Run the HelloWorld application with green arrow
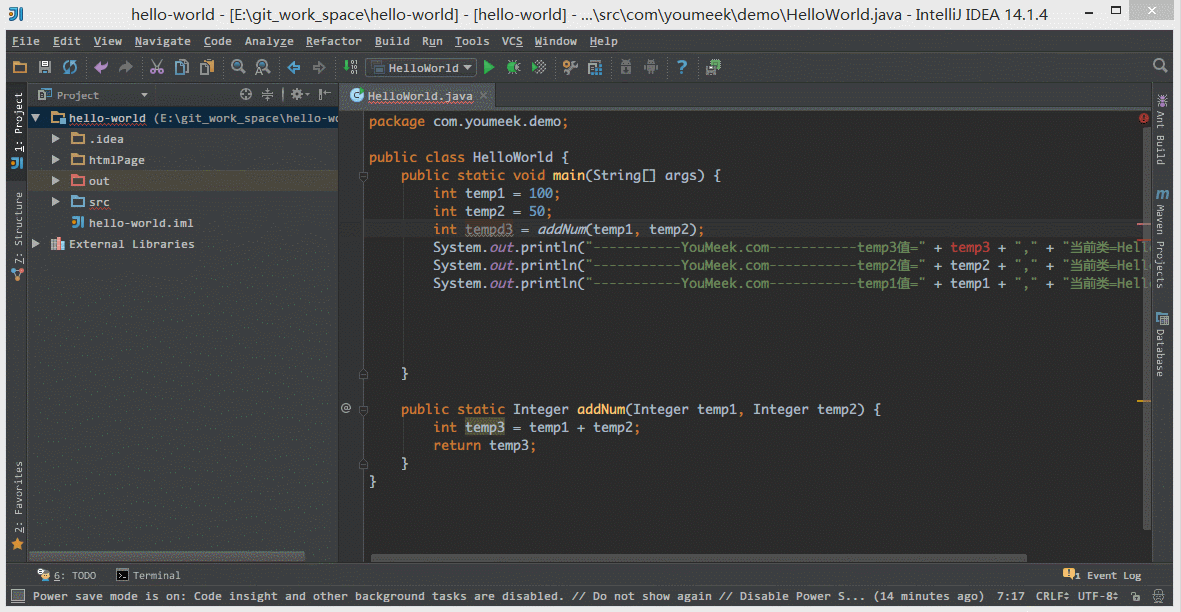This screenshot has height=612, width=1181. coord(489,67)
